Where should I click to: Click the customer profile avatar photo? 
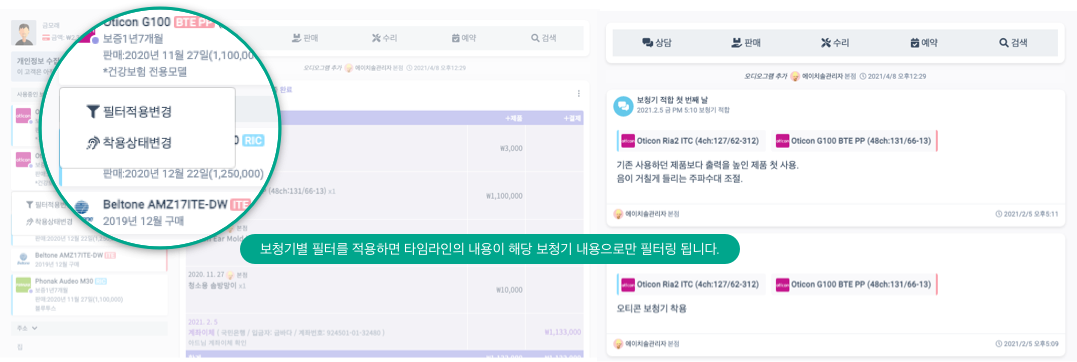click(x=24, y=33)
